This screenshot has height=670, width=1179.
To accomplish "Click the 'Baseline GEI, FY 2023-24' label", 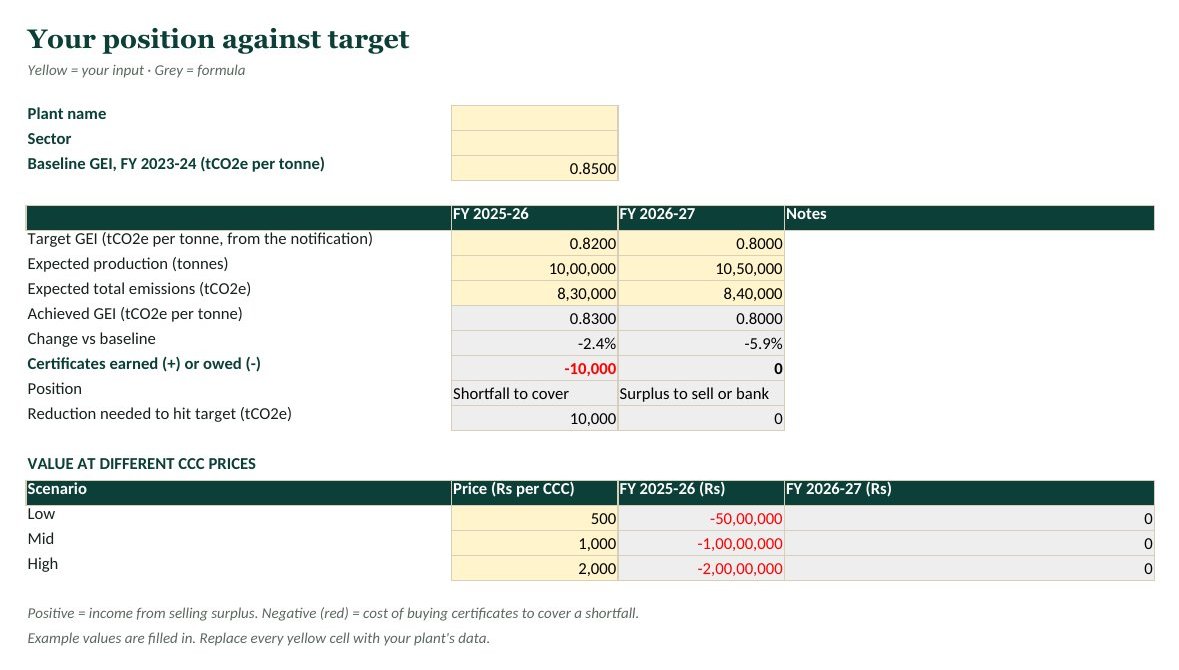I will click(176, 163).
